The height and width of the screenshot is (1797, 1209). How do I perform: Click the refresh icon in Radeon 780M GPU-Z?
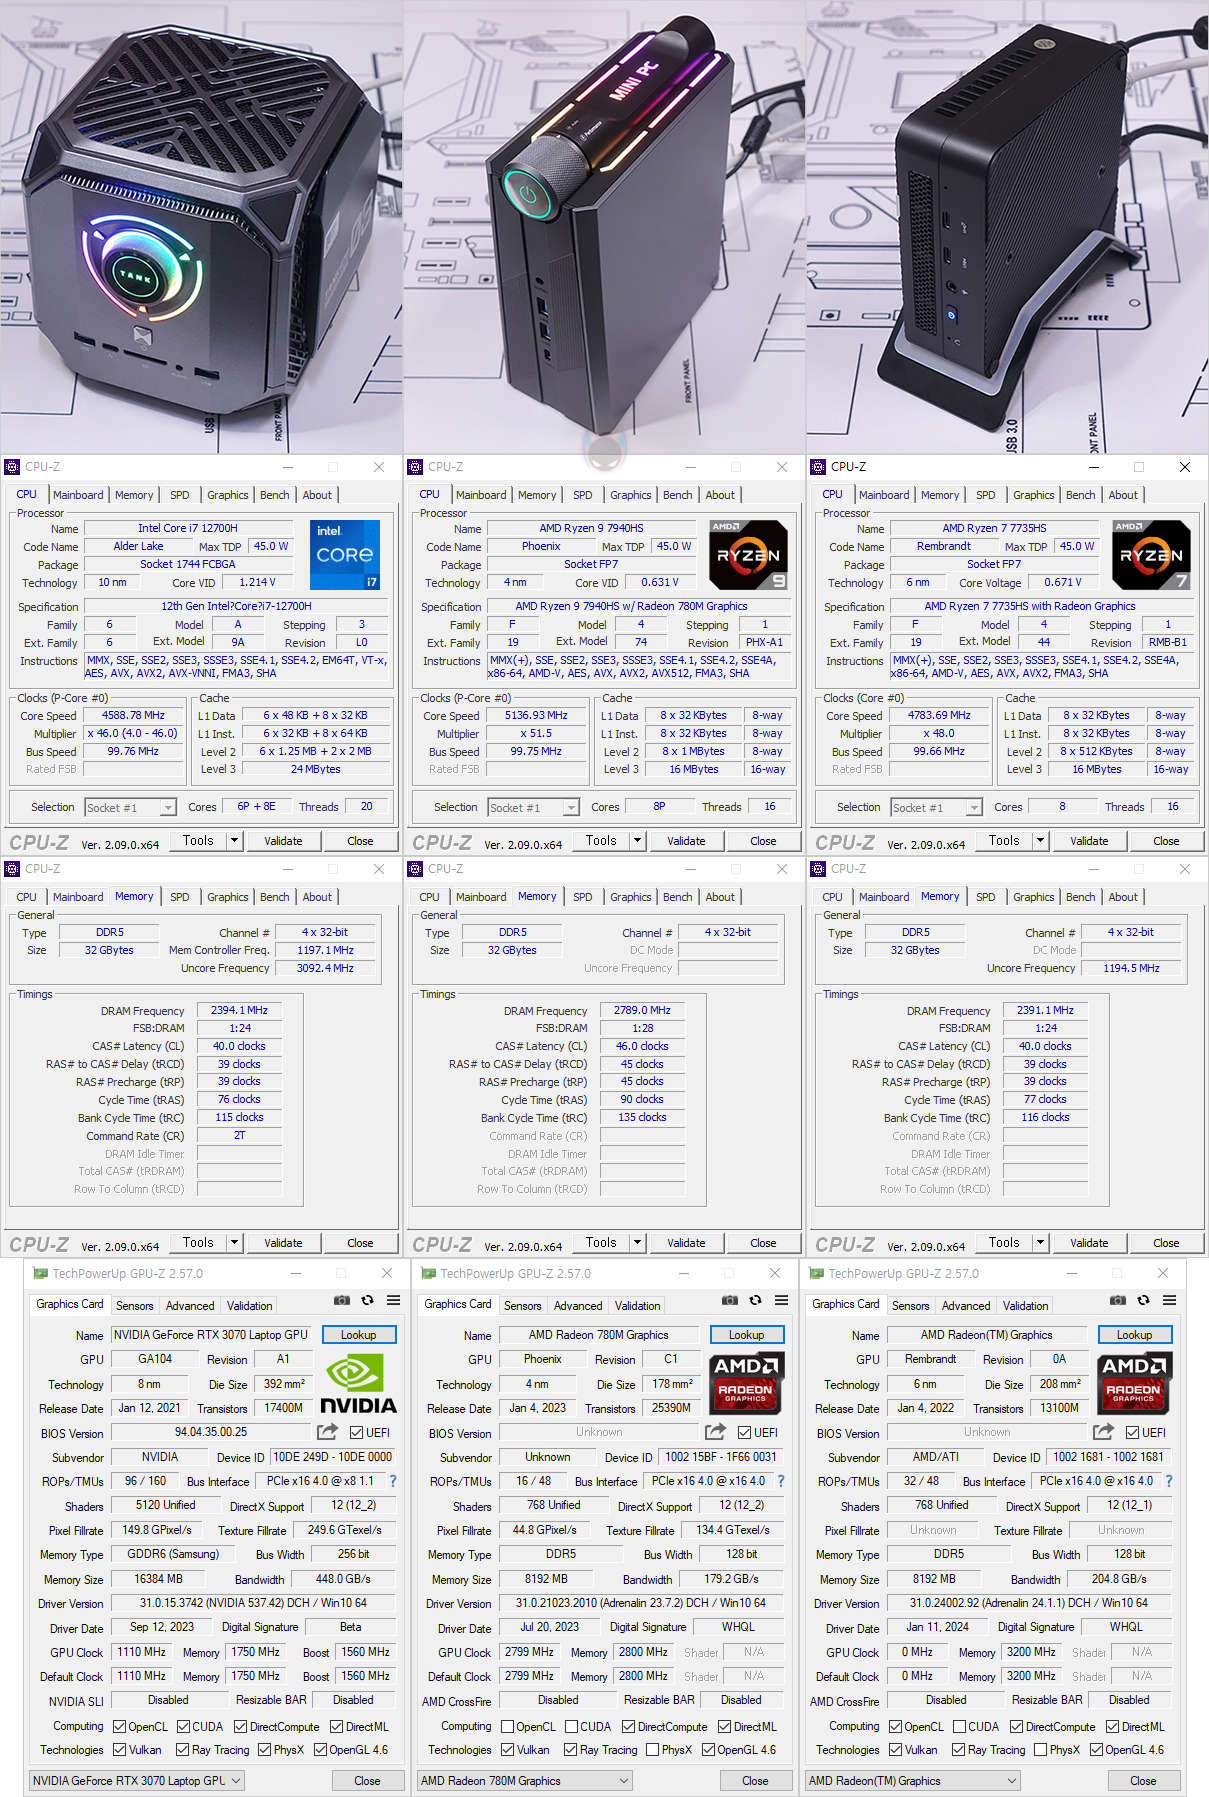[755, 1301]
